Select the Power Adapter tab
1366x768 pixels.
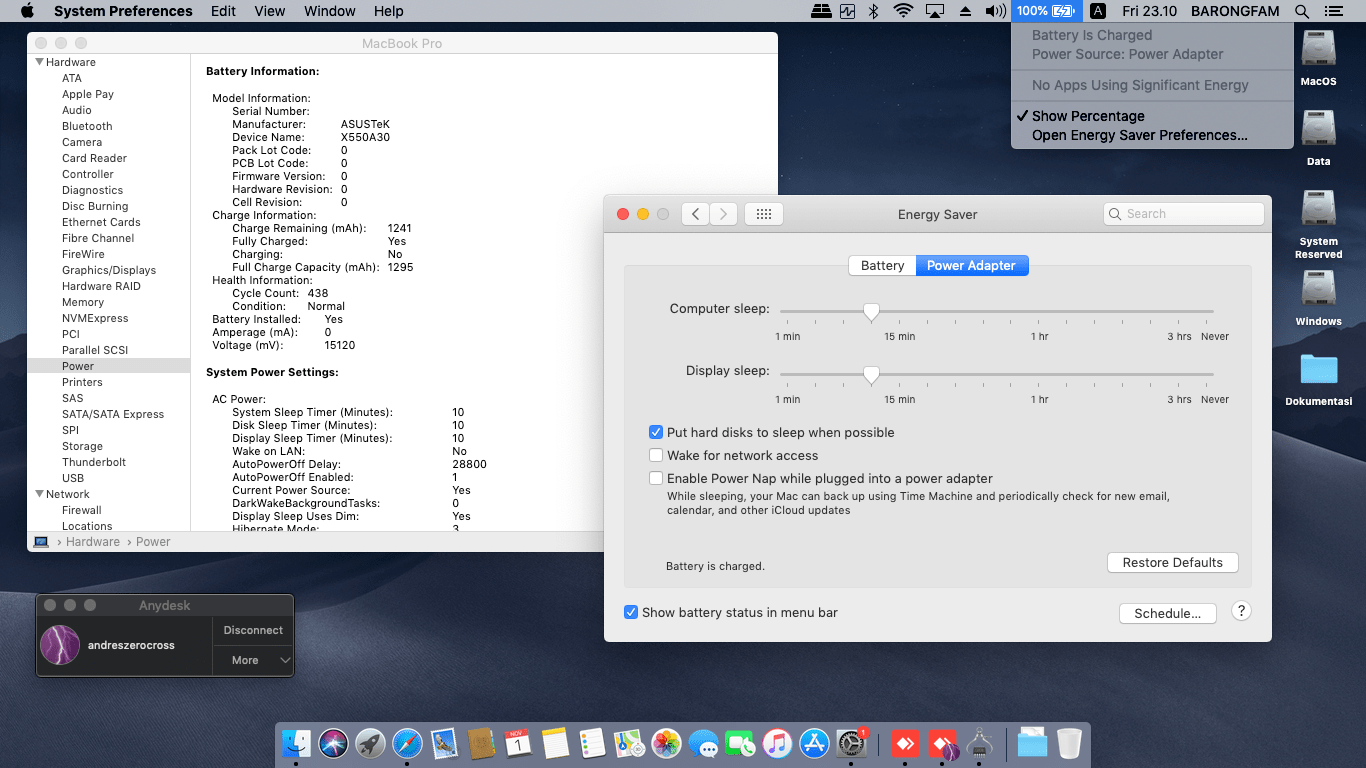coord(971,265)
